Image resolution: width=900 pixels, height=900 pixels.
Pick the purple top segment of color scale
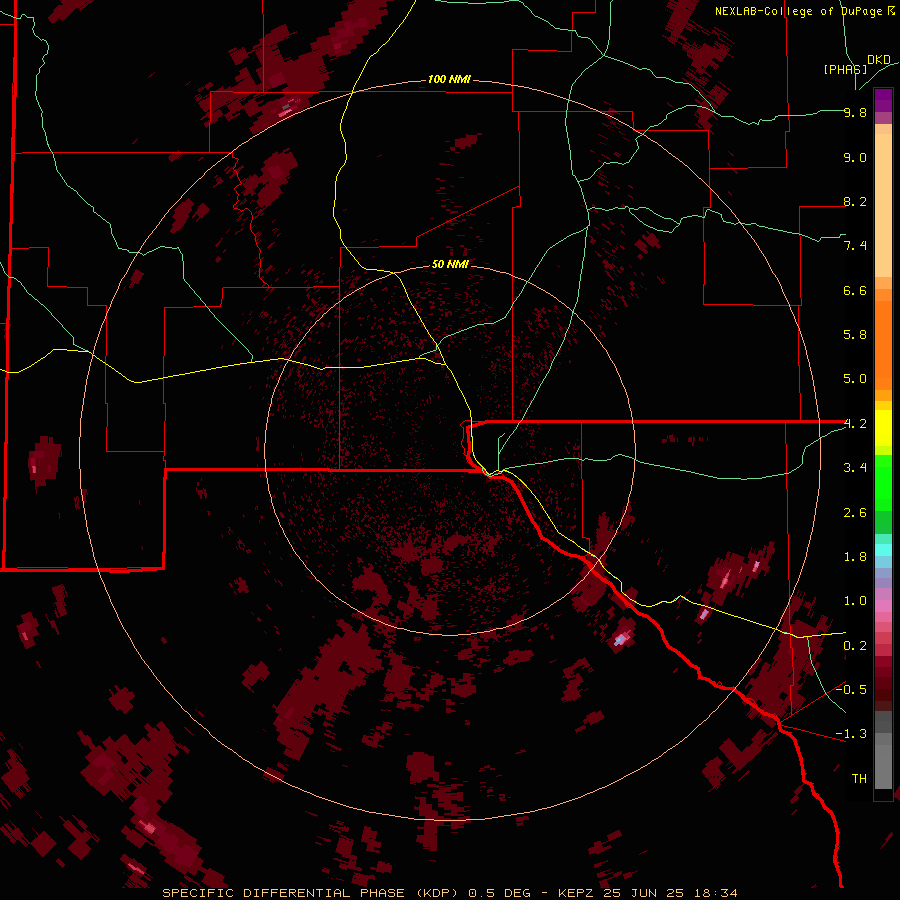coord(883,100)
